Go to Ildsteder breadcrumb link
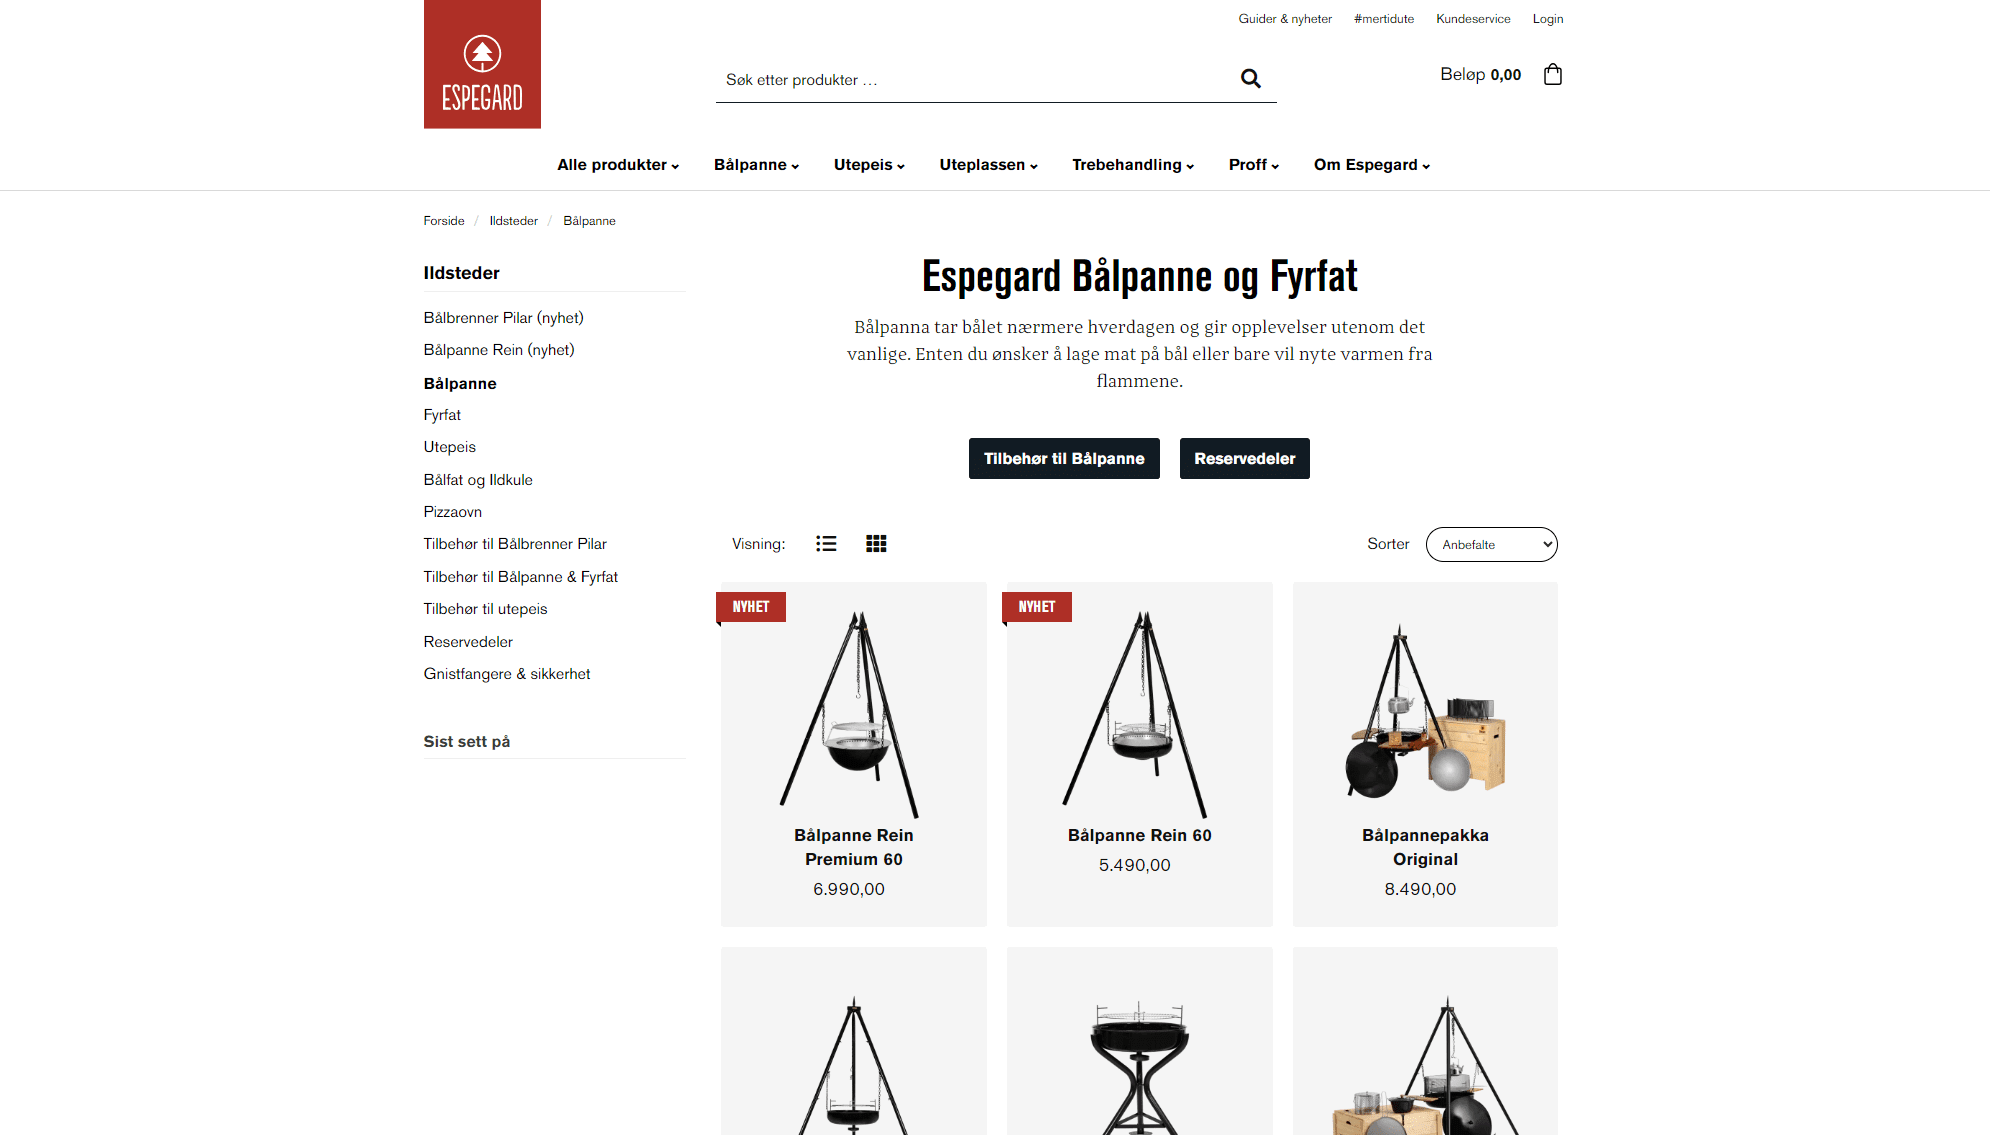This screenshot has height=1135, width=1990. click(513, 221)
